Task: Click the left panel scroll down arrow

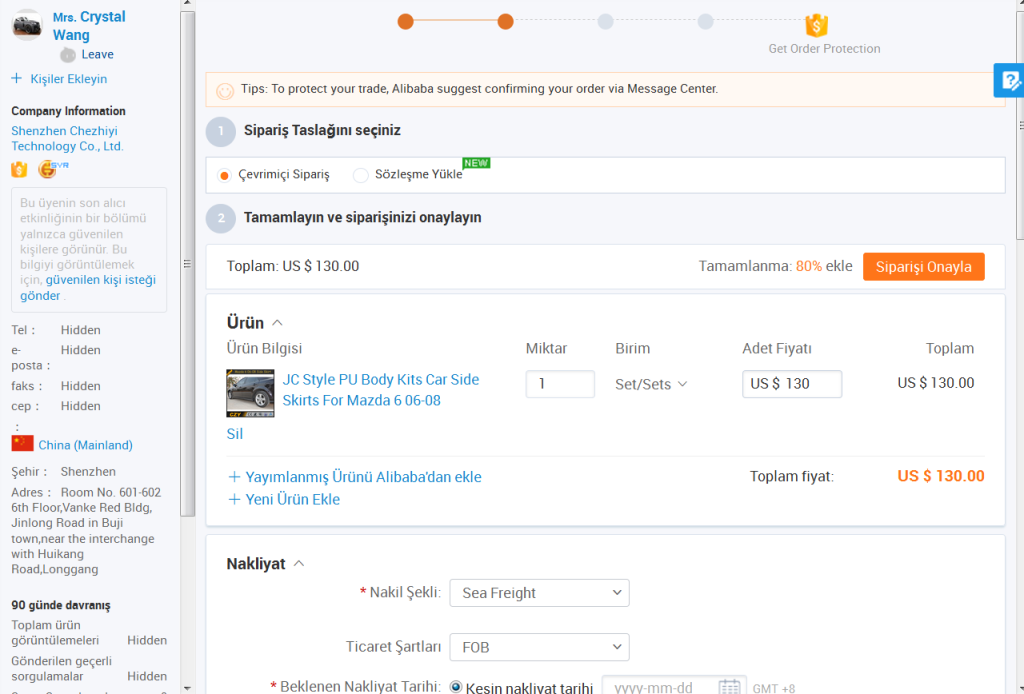Action: pyautogui.click(x=187, y=688)
